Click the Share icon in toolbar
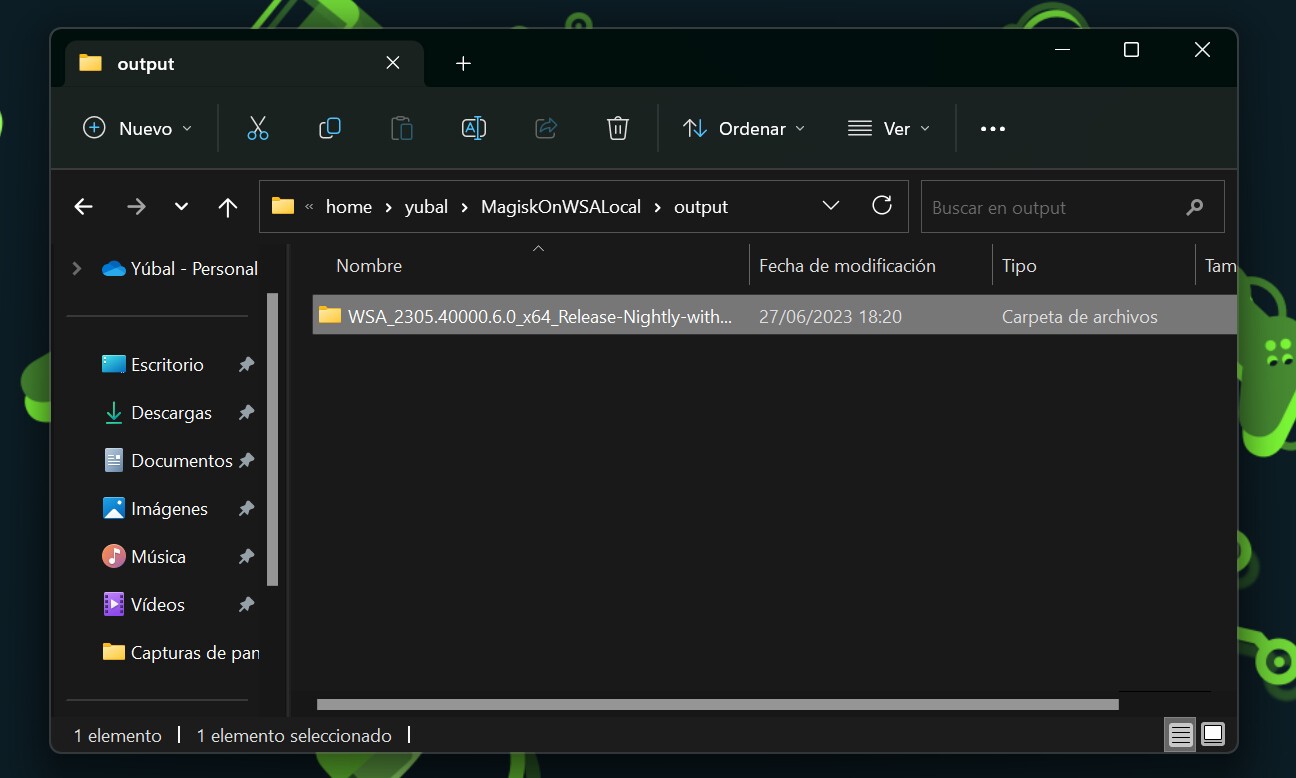1296x778 pixels. [x=546, y=128]
